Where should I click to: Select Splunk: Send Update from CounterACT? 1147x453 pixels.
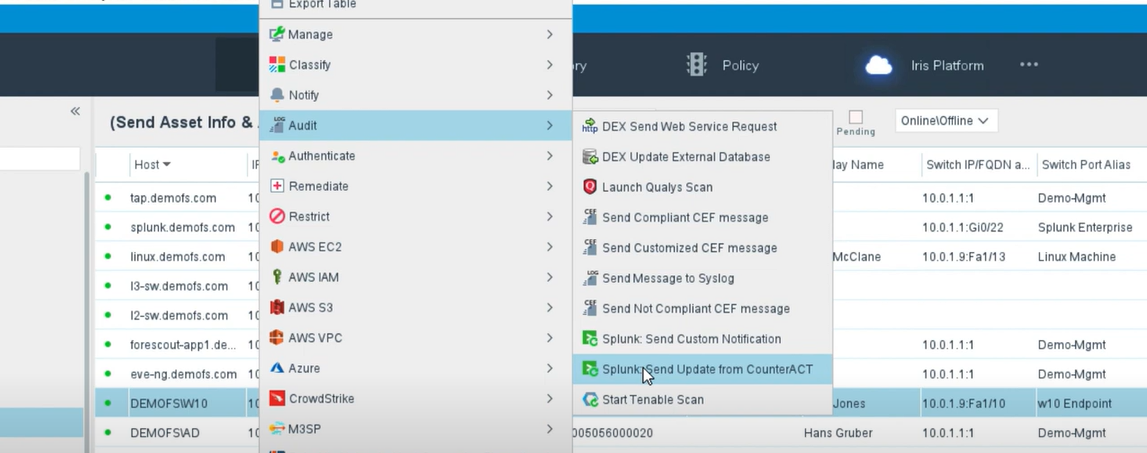pyautogui.click(x=702, y=370)
